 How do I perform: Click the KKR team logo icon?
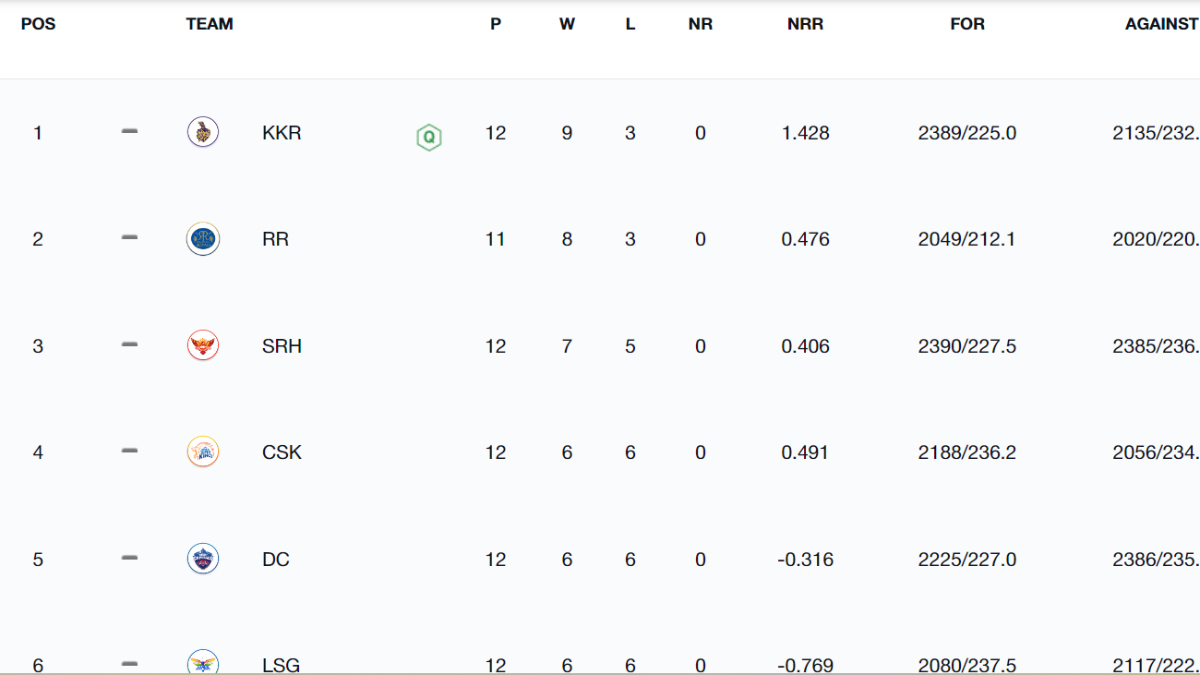click(x=203, y=132)
